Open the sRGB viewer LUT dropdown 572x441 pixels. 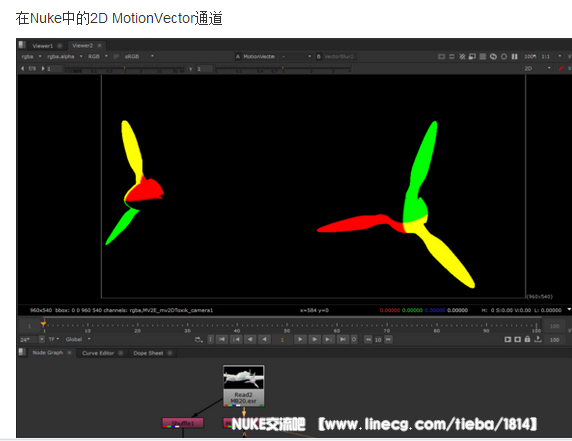139,56
